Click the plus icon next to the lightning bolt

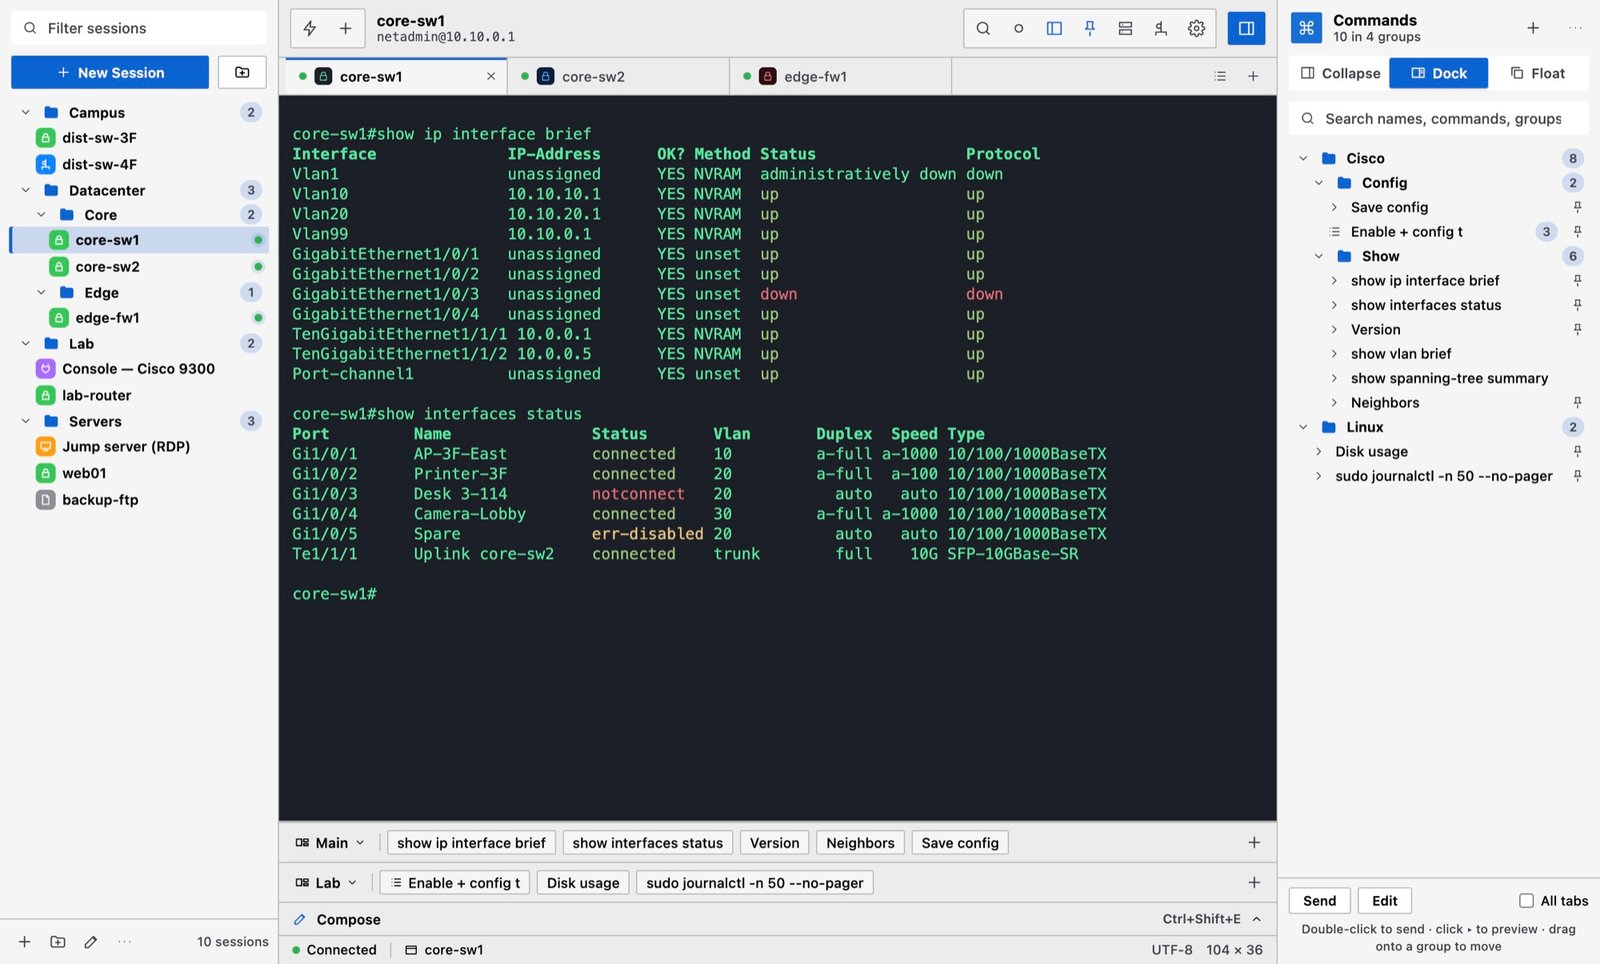coord(345,28)
